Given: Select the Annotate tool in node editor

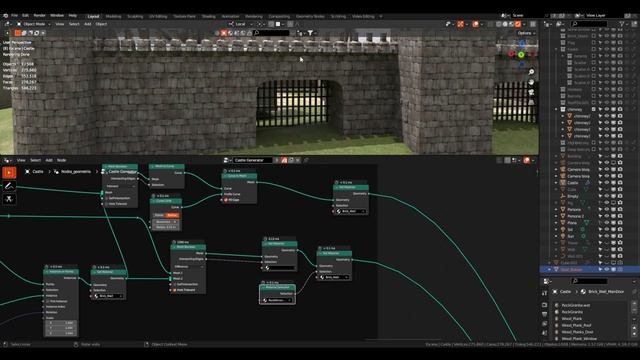Looking at the screenshot, I should [x=9, y=186].
